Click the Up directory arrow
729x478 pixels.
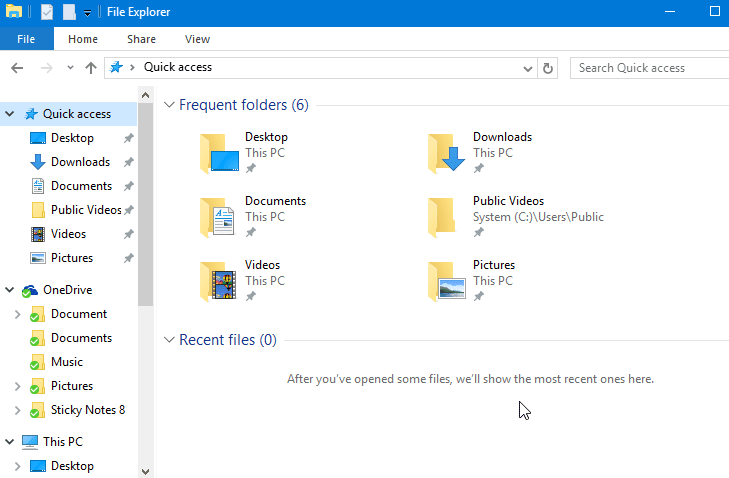(x=91, y=68)
